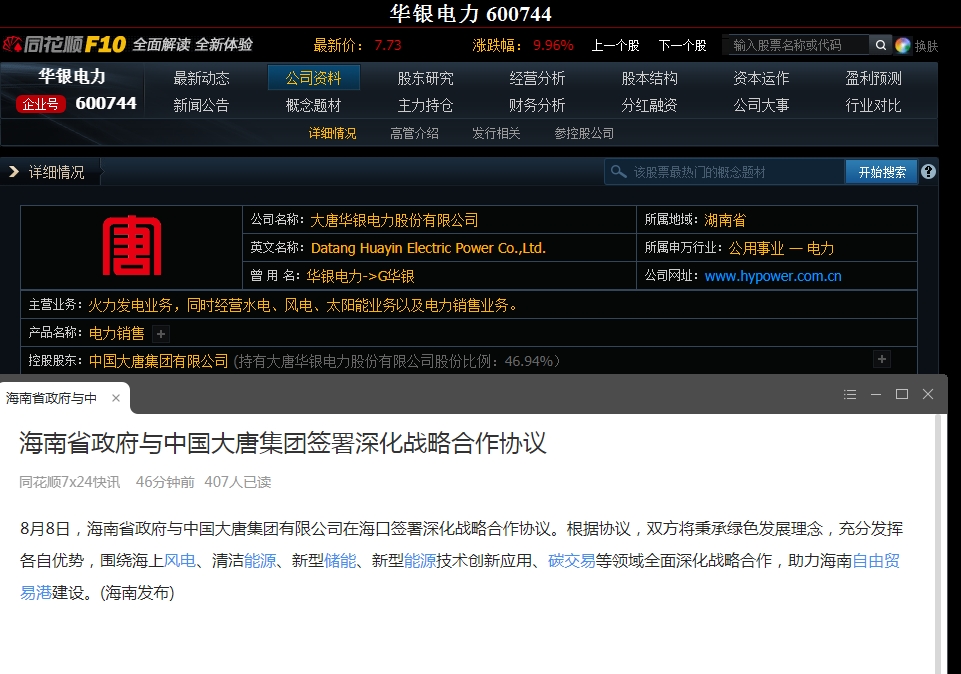Open 公司大事 section
Image resolution: width=961 pixels, height=674 pixels.
point(761,105)
